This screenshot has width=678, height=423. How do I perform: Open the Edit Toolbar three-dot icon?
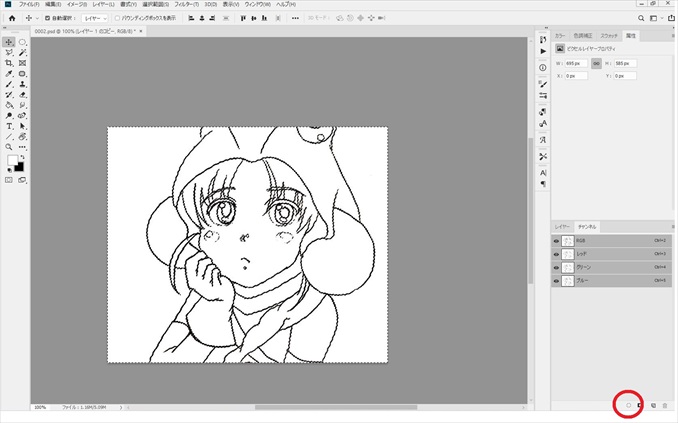click(x=22, y=147)
